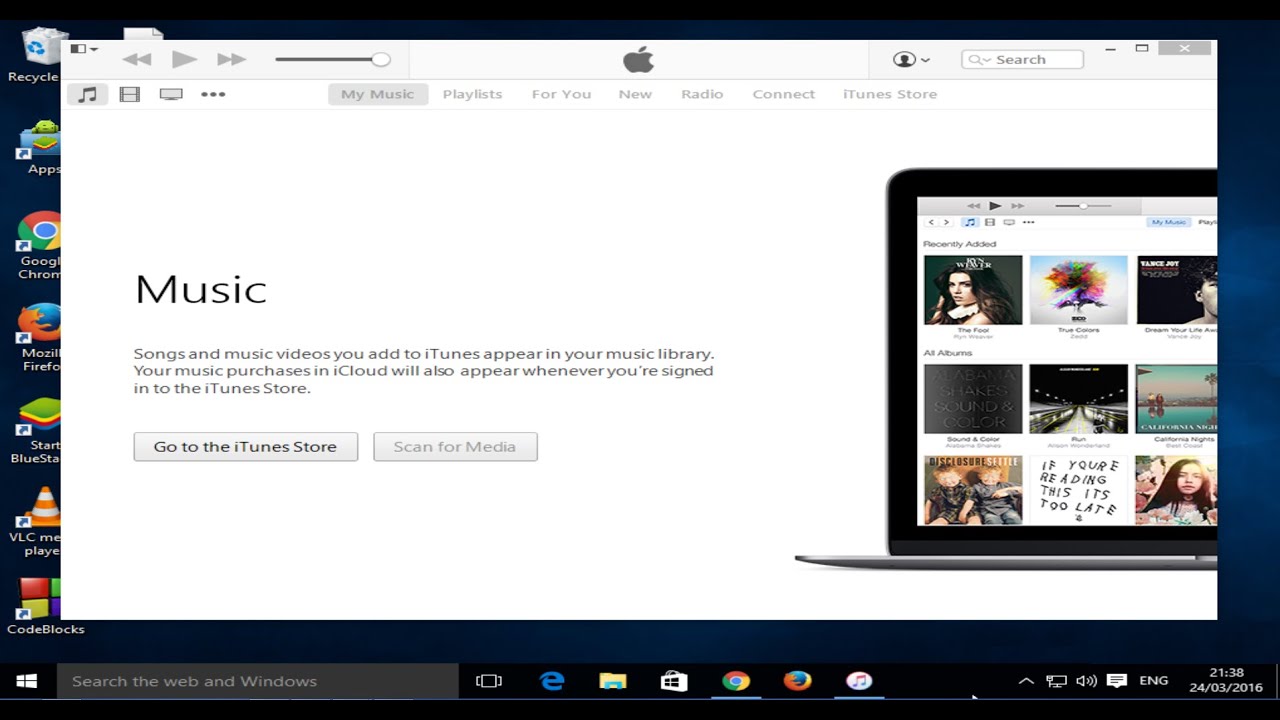Open the account profile dropdown

coord(911,59)
